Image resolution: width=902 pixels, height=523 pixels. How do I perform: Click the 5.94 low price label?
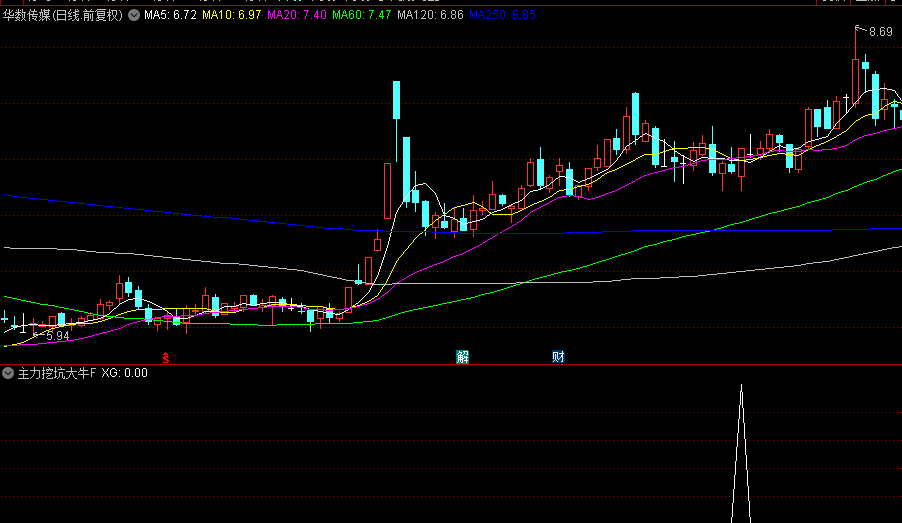click(58, 336)
